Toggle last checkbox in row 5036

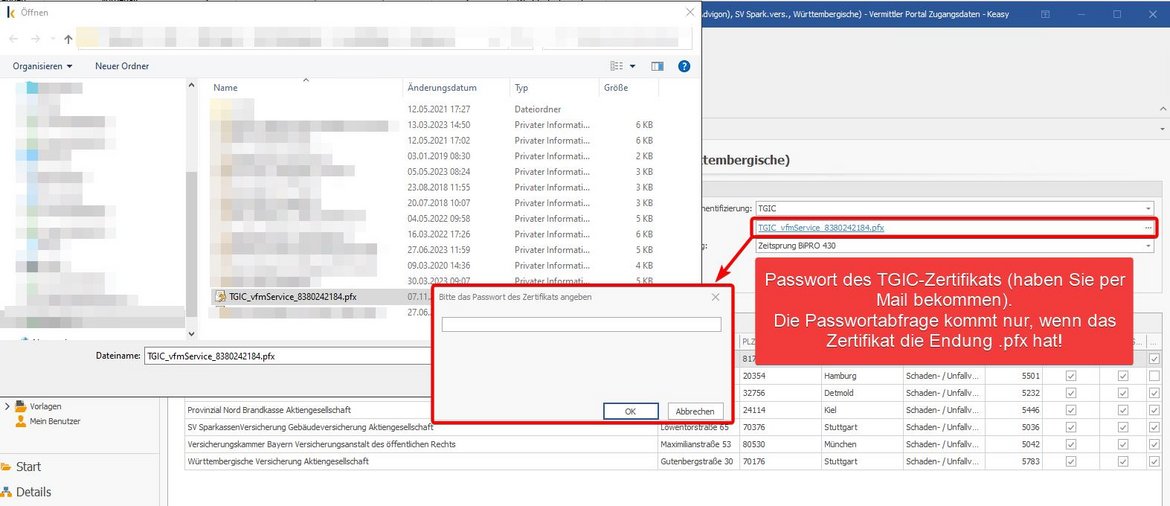(x=1155, y=427)
